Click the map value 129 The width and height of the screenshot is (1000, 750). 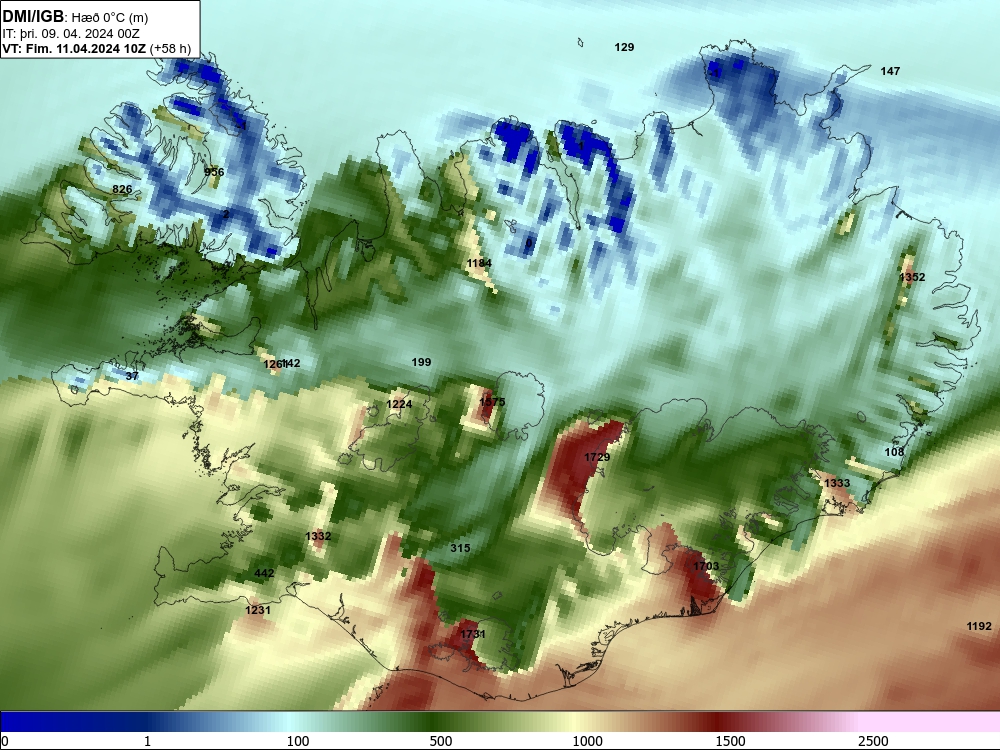click(624, 47)
